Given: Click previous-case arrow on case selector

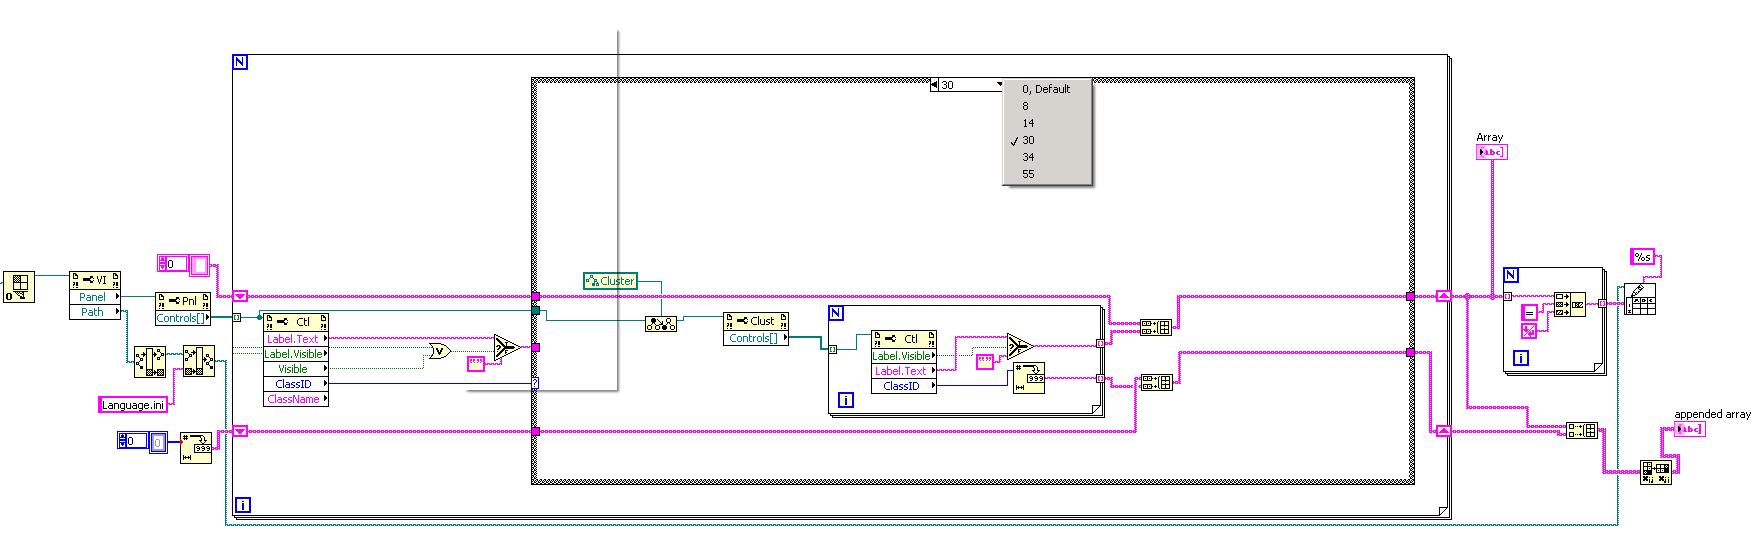Looking at the screenshot, I should point(934,85).
